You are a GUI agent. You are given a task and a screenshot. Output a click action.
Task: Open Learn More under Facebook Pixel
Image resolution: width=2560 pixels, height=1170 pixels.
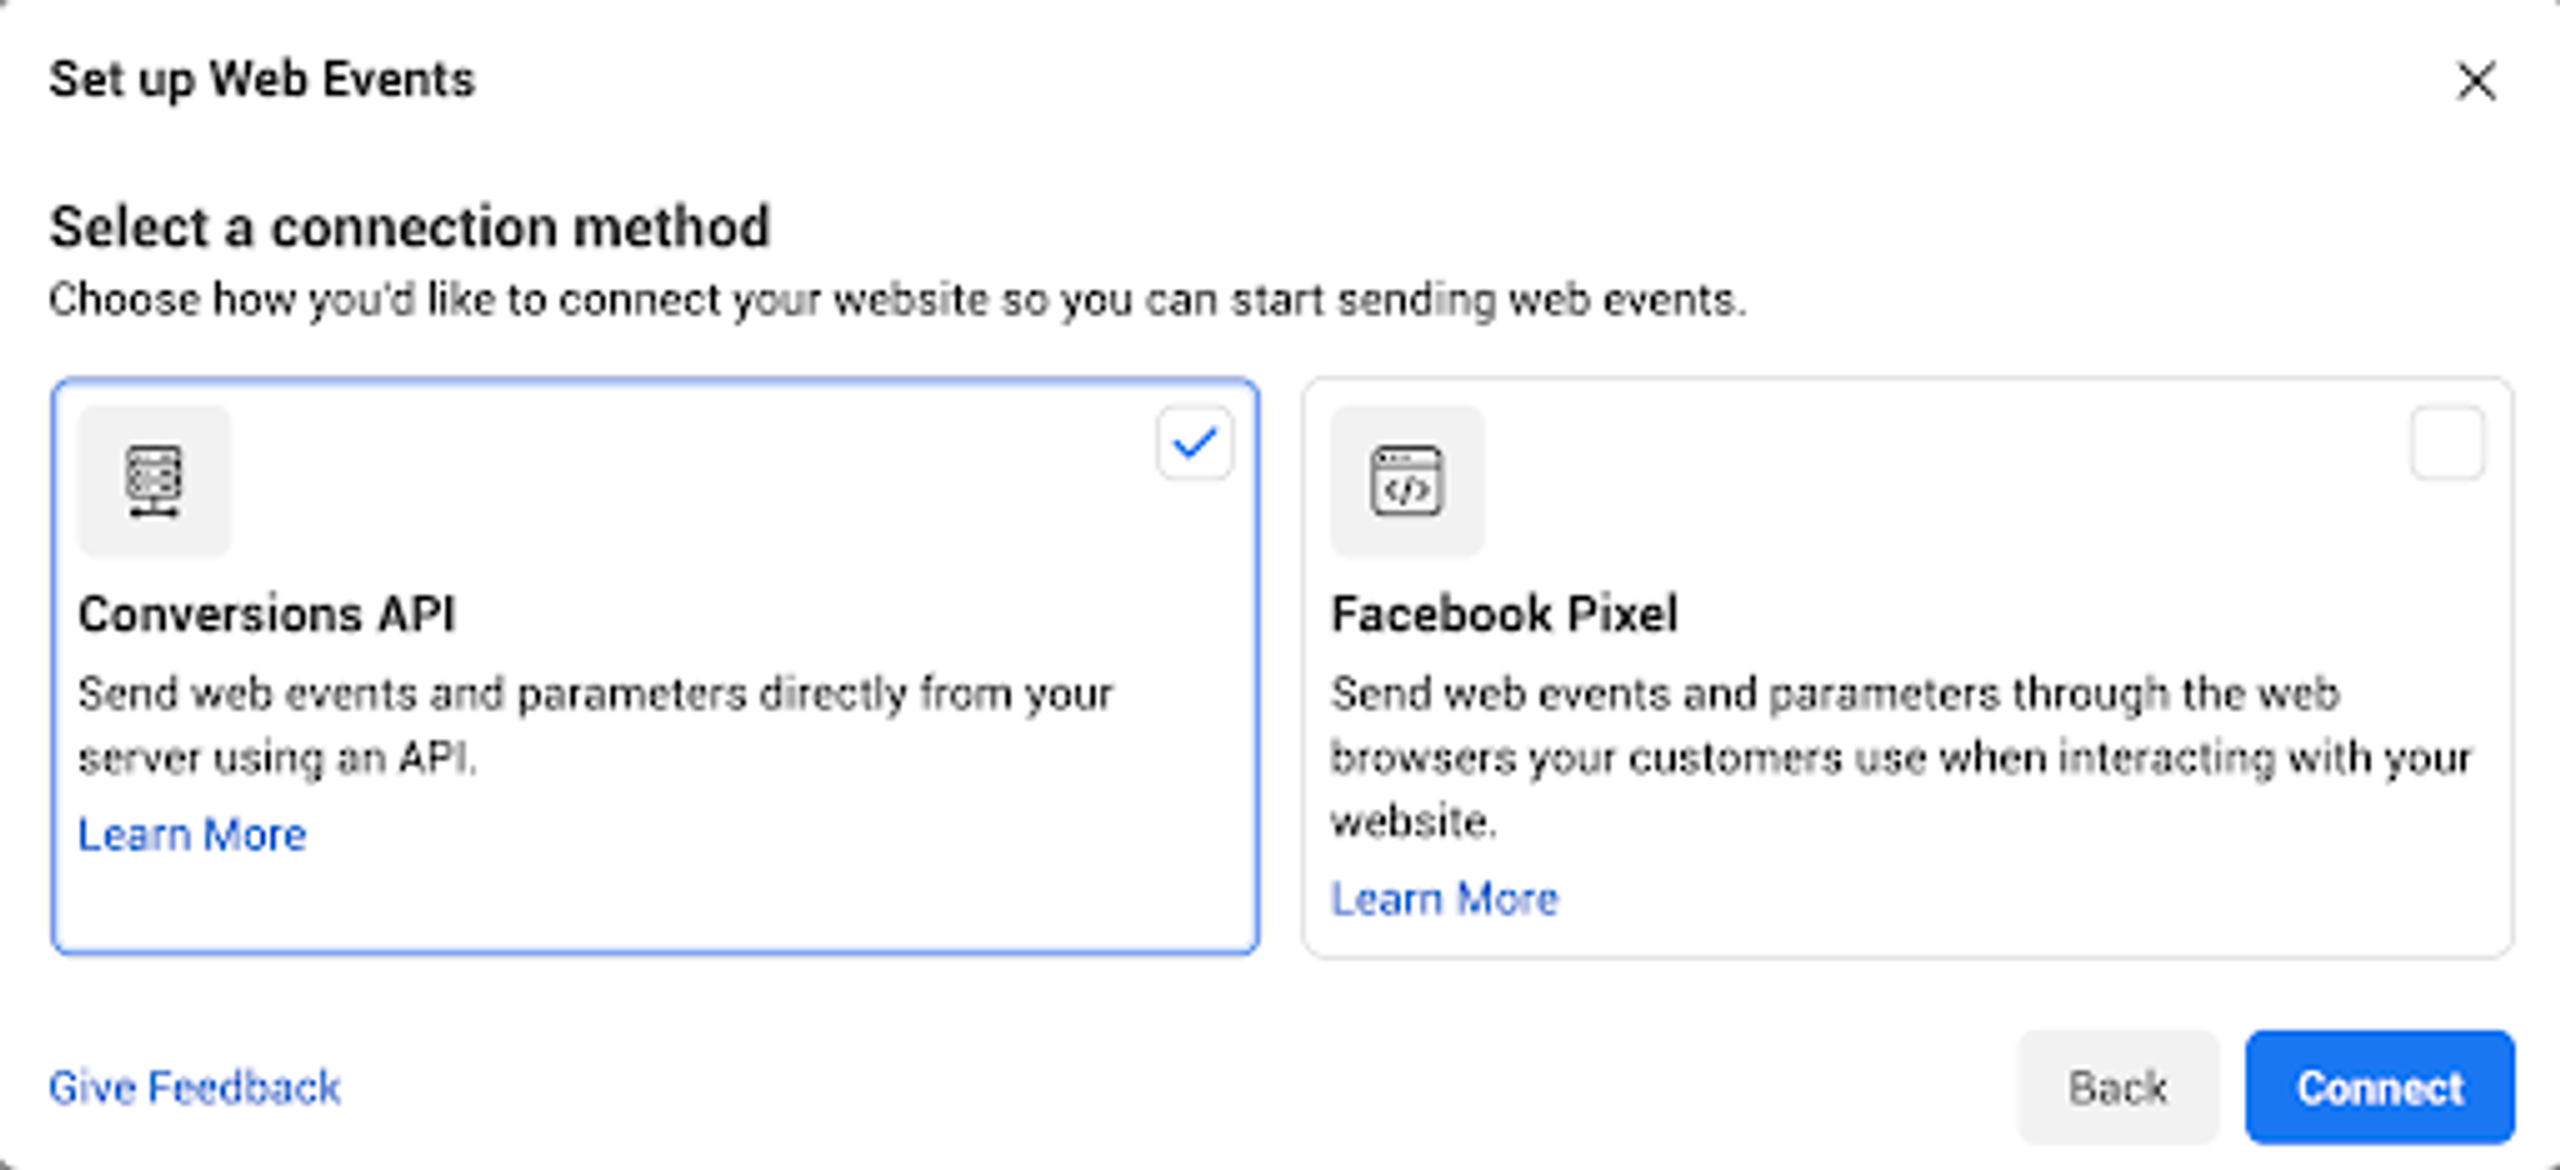pyautogui.click(x=1444, y=899)
